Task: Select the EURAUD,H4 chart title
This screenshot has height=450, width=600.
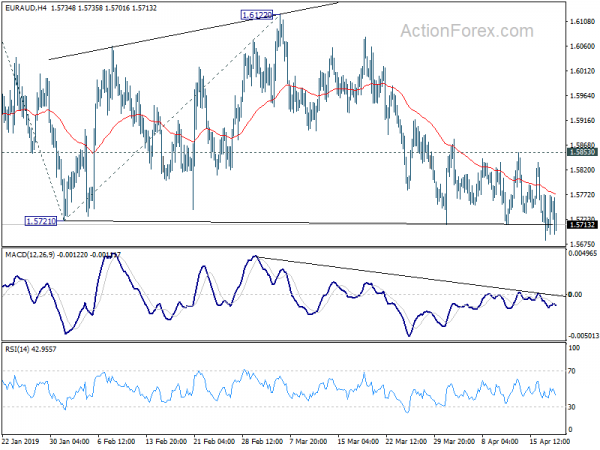Action: click(x=26, y=8)
